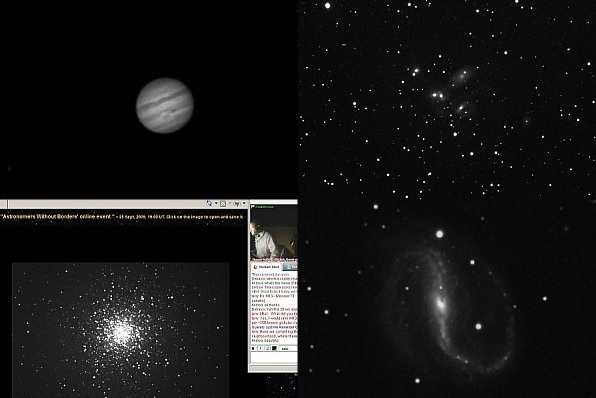Switch to the second chat panel tab
596x398 pixels.
click(x=291, y=267)
